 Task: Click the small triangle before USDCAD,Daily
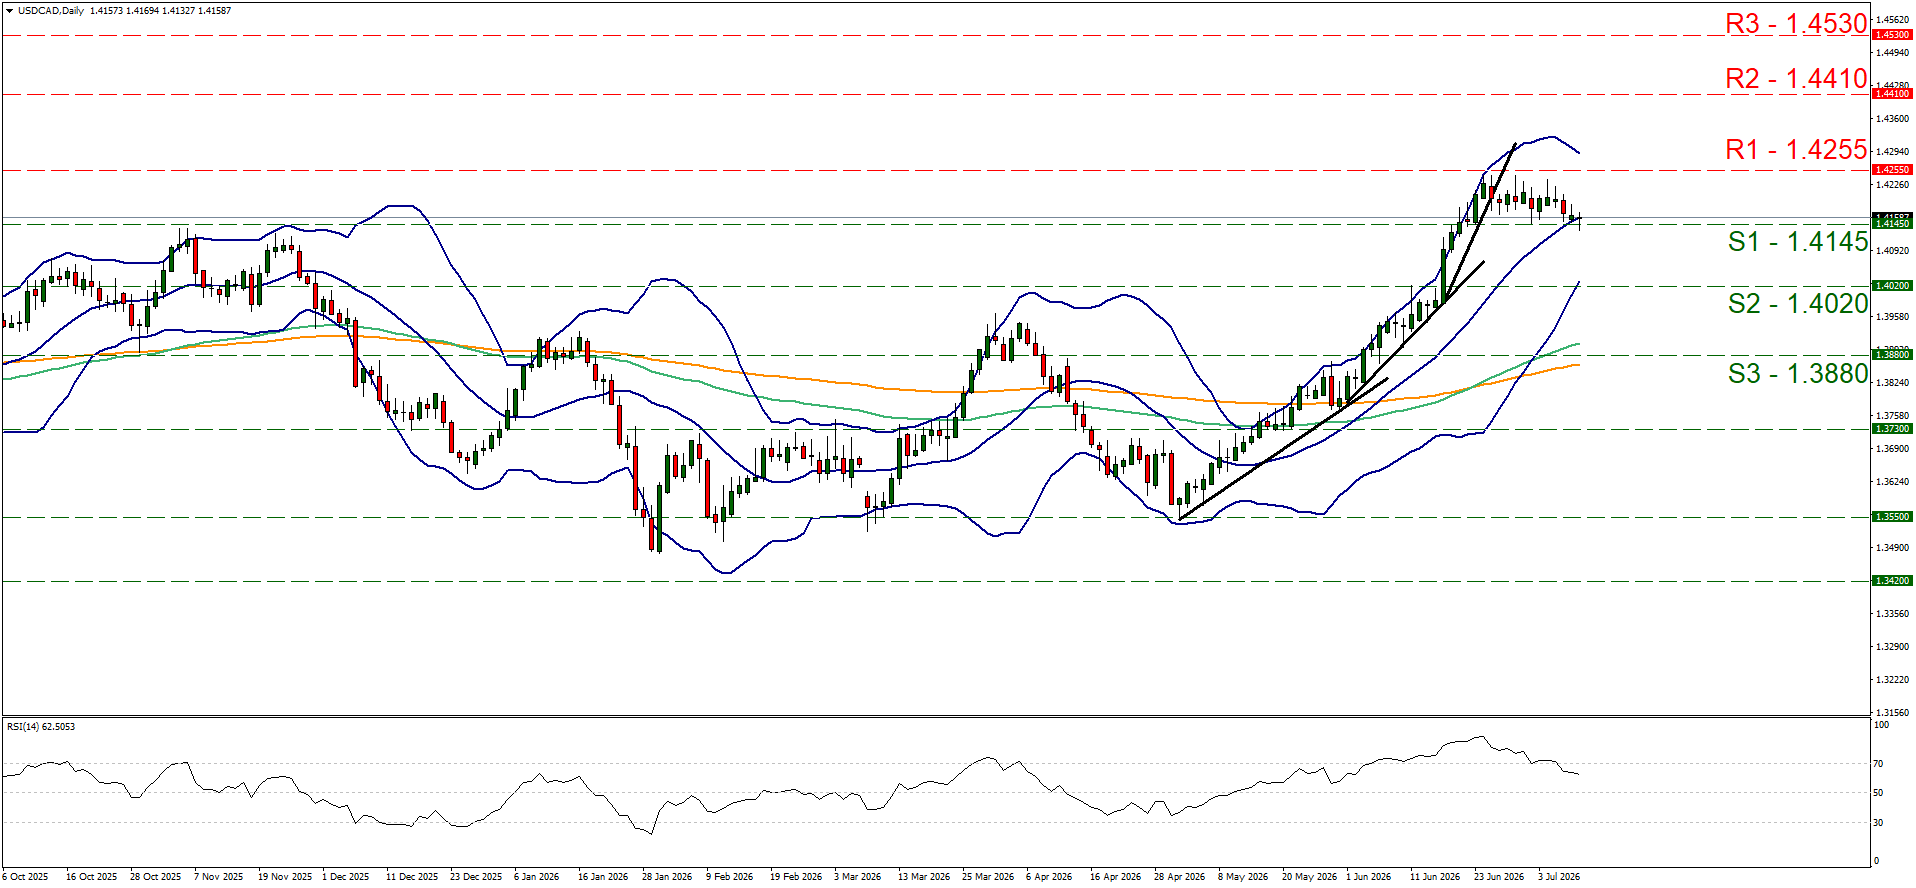tap(9, 11)
